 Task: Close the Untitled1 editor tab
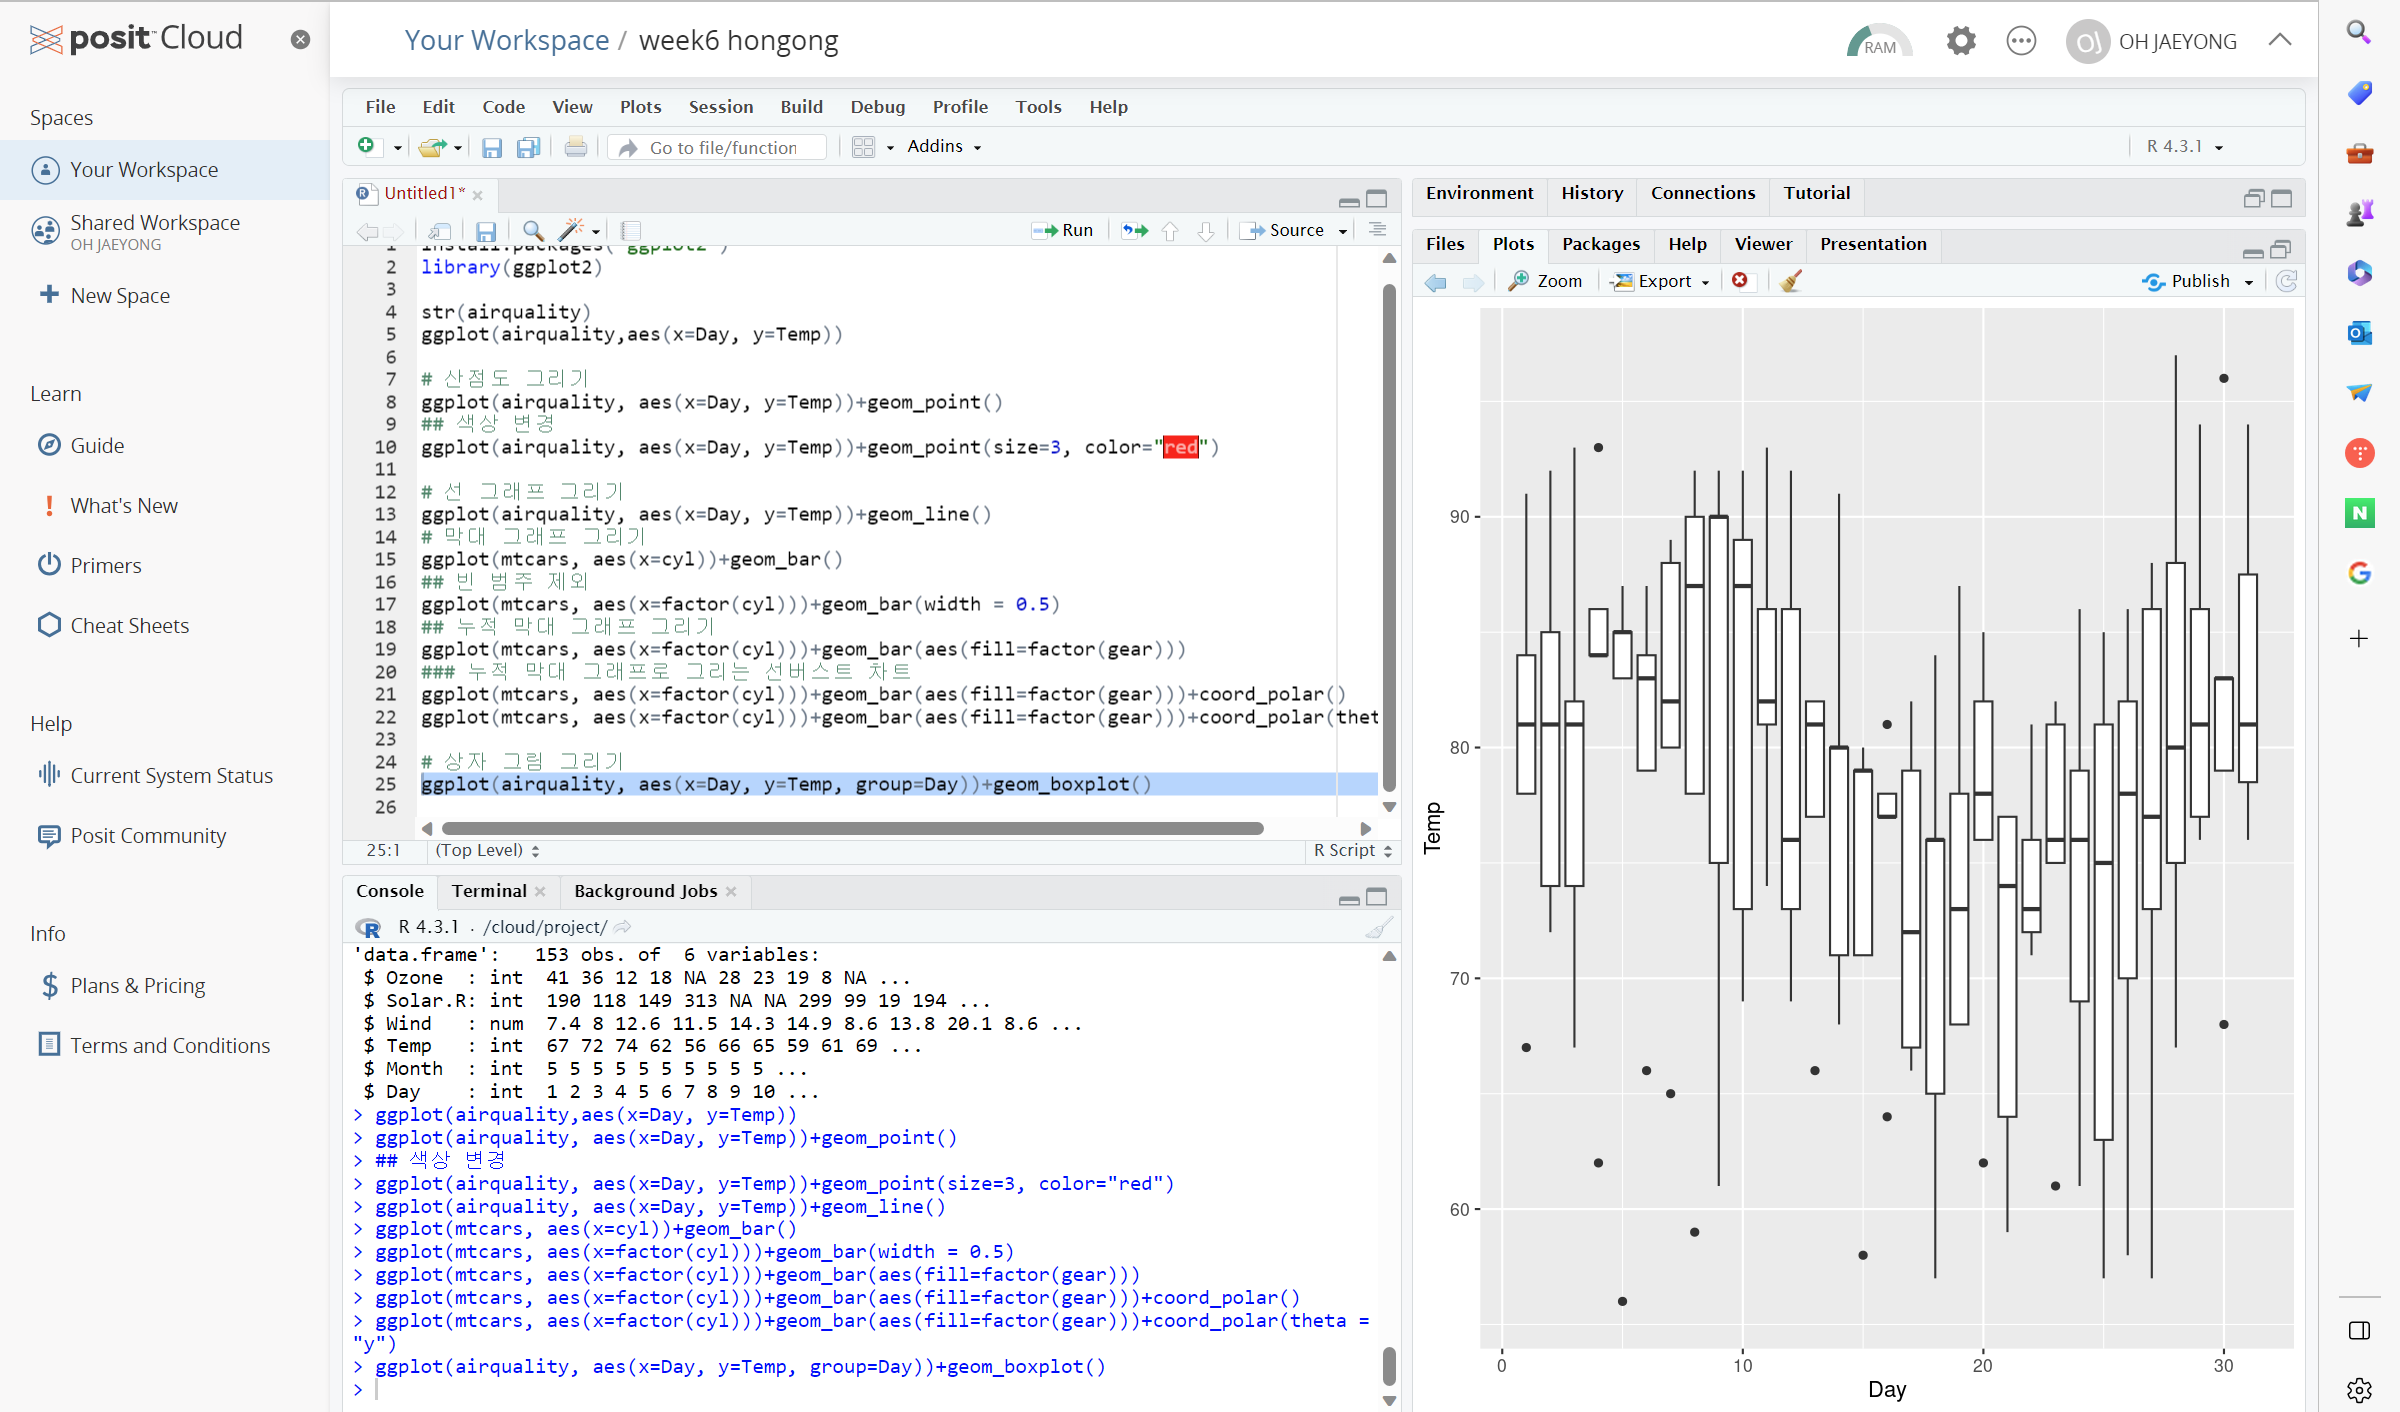pyautogui.click(x=478, y=195)
